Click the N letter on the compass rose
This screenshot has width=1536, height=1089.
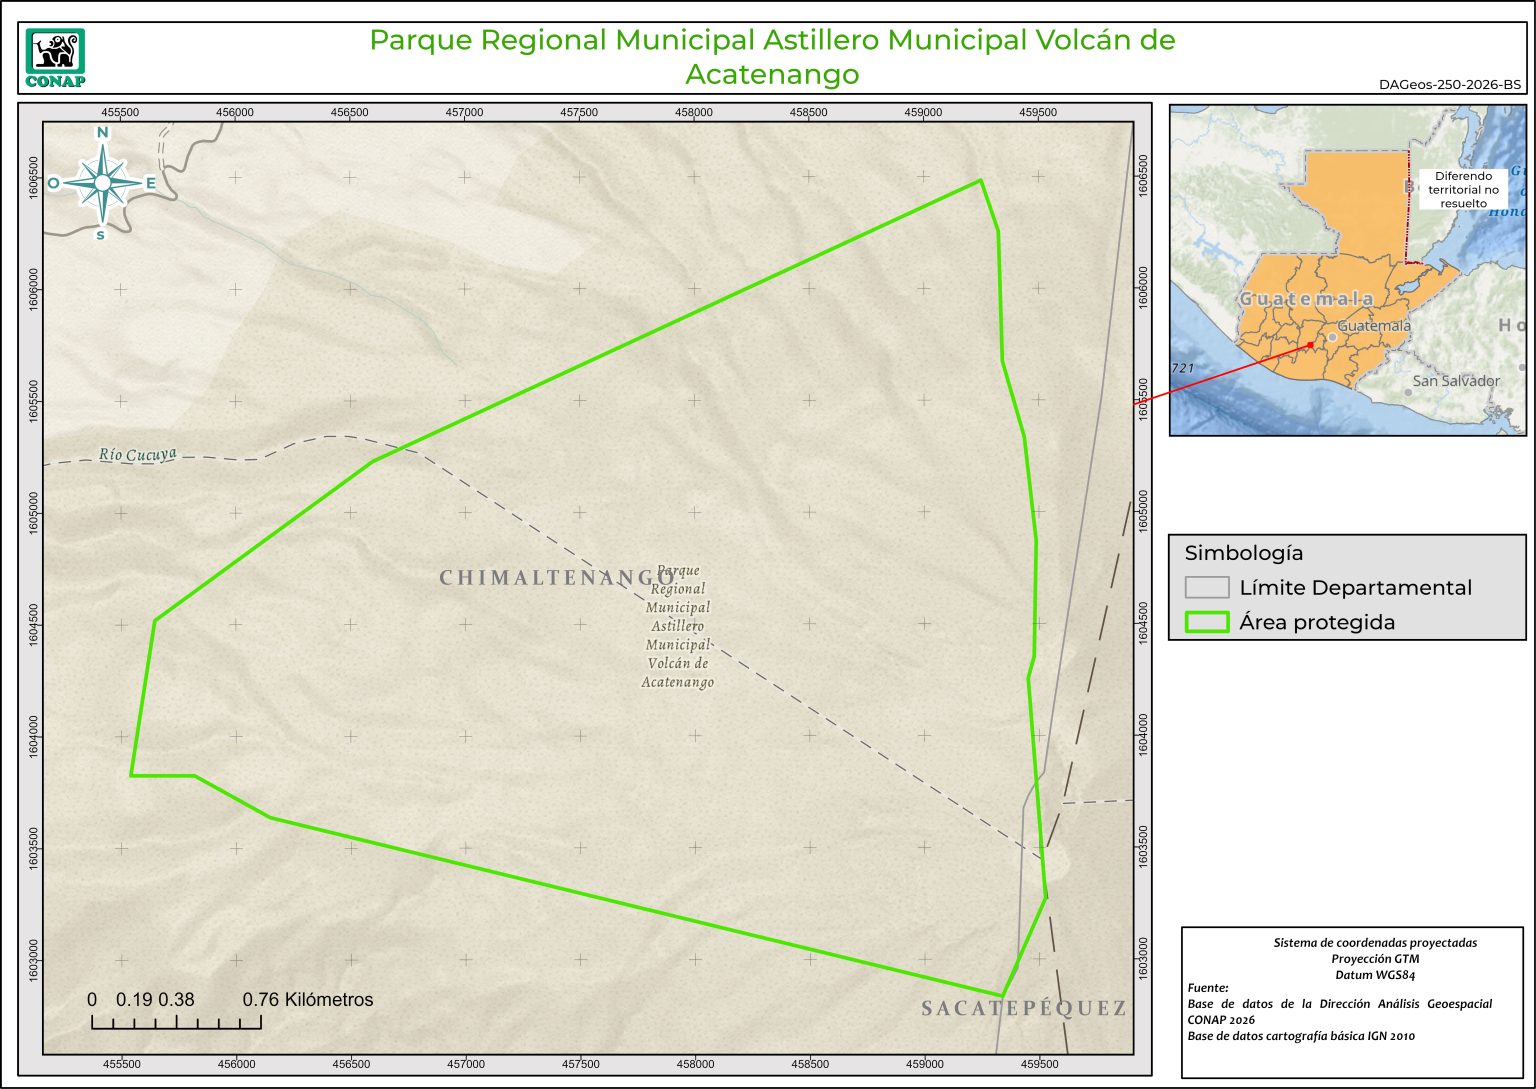[x=102, y=133]
